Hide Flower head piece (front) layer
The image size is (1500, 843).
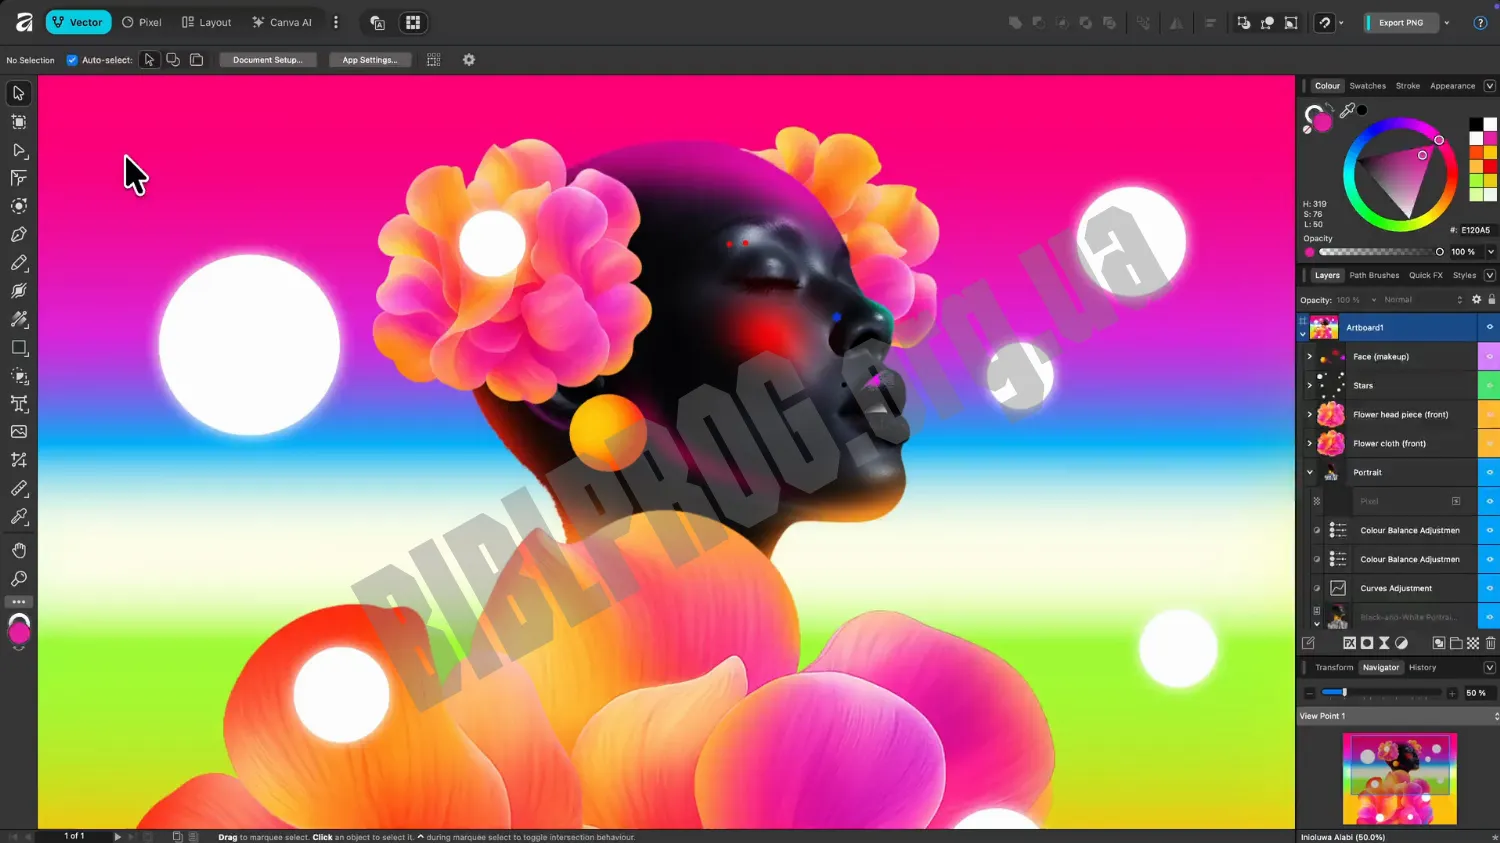tap(1489, 414)
